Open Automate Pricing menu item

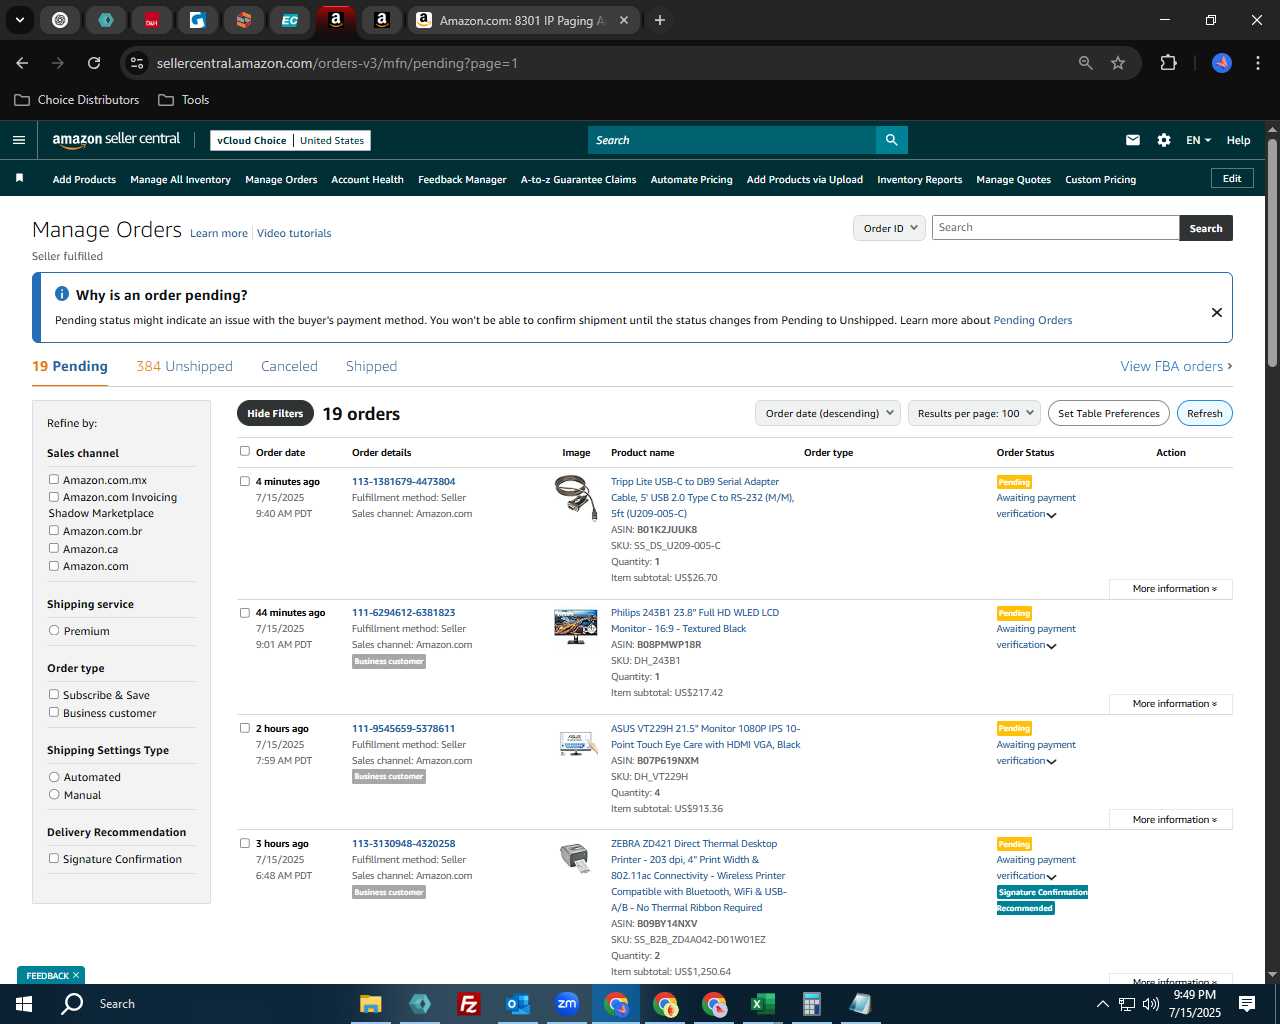coord(691,179)
